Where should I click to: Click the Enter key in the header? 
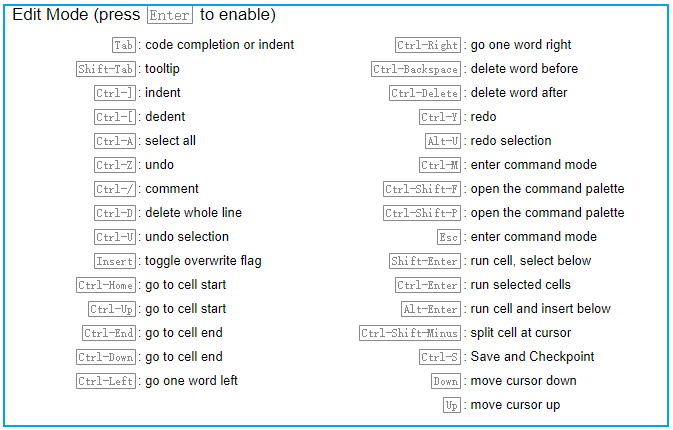tap(170, 16)
